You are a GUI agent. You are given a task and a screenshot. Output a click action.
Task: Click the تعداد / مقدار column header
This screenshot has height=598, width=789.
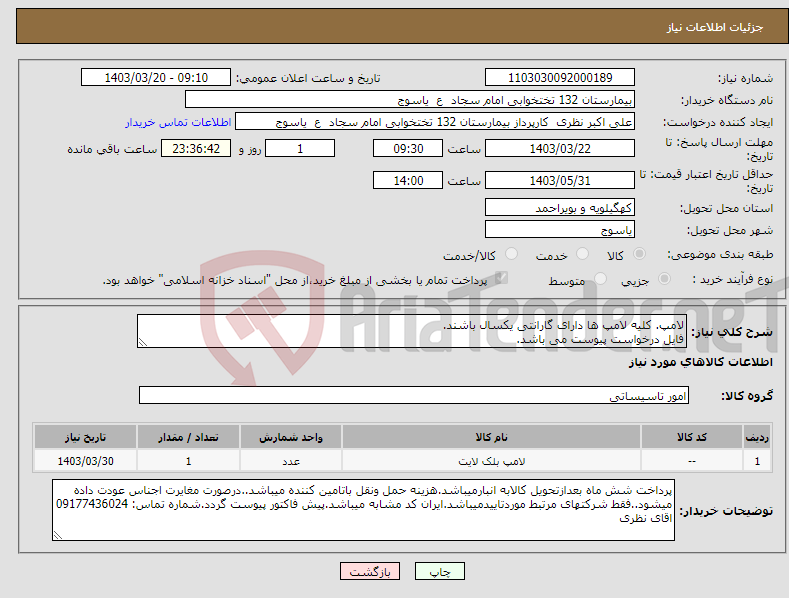tap(188, 437)
